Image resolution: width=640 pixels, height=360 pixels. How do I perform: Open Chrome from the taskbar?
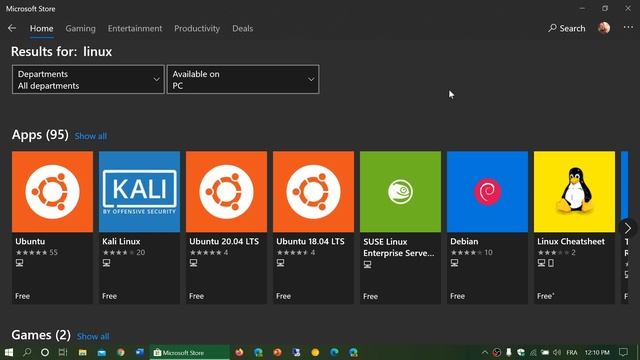(x=120, y=352)
